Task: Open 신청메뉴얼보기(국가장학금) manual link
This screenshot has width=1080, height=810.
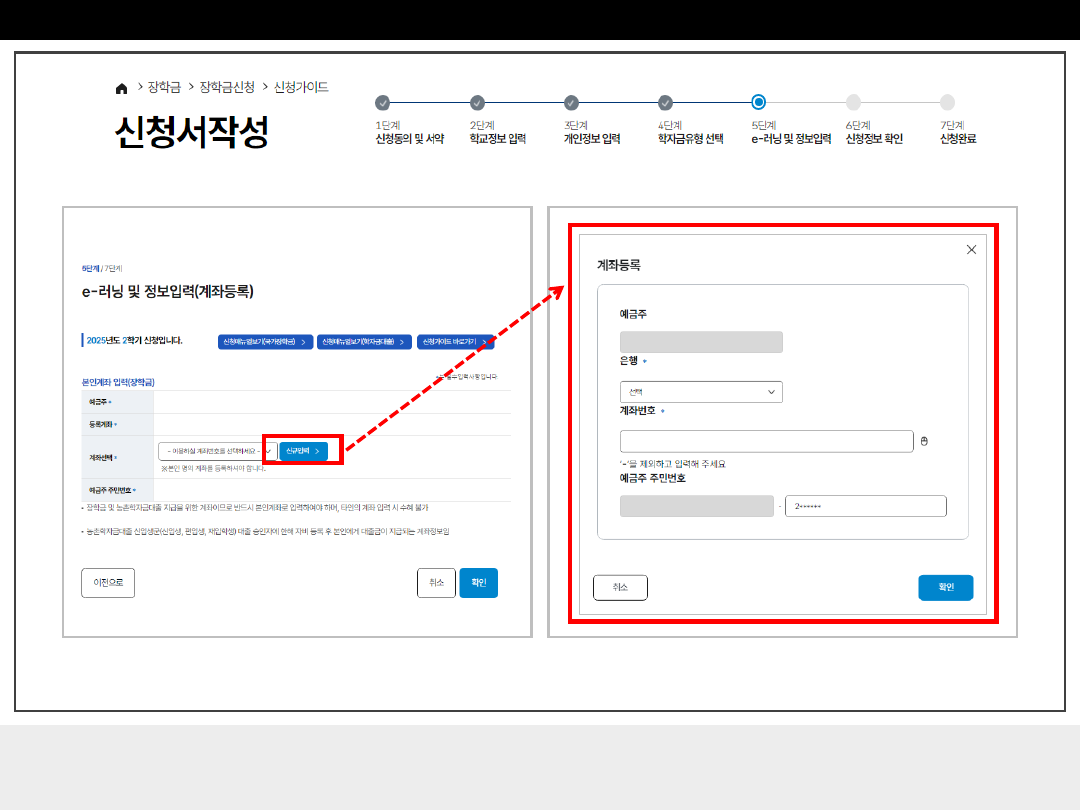Action: 265,342
